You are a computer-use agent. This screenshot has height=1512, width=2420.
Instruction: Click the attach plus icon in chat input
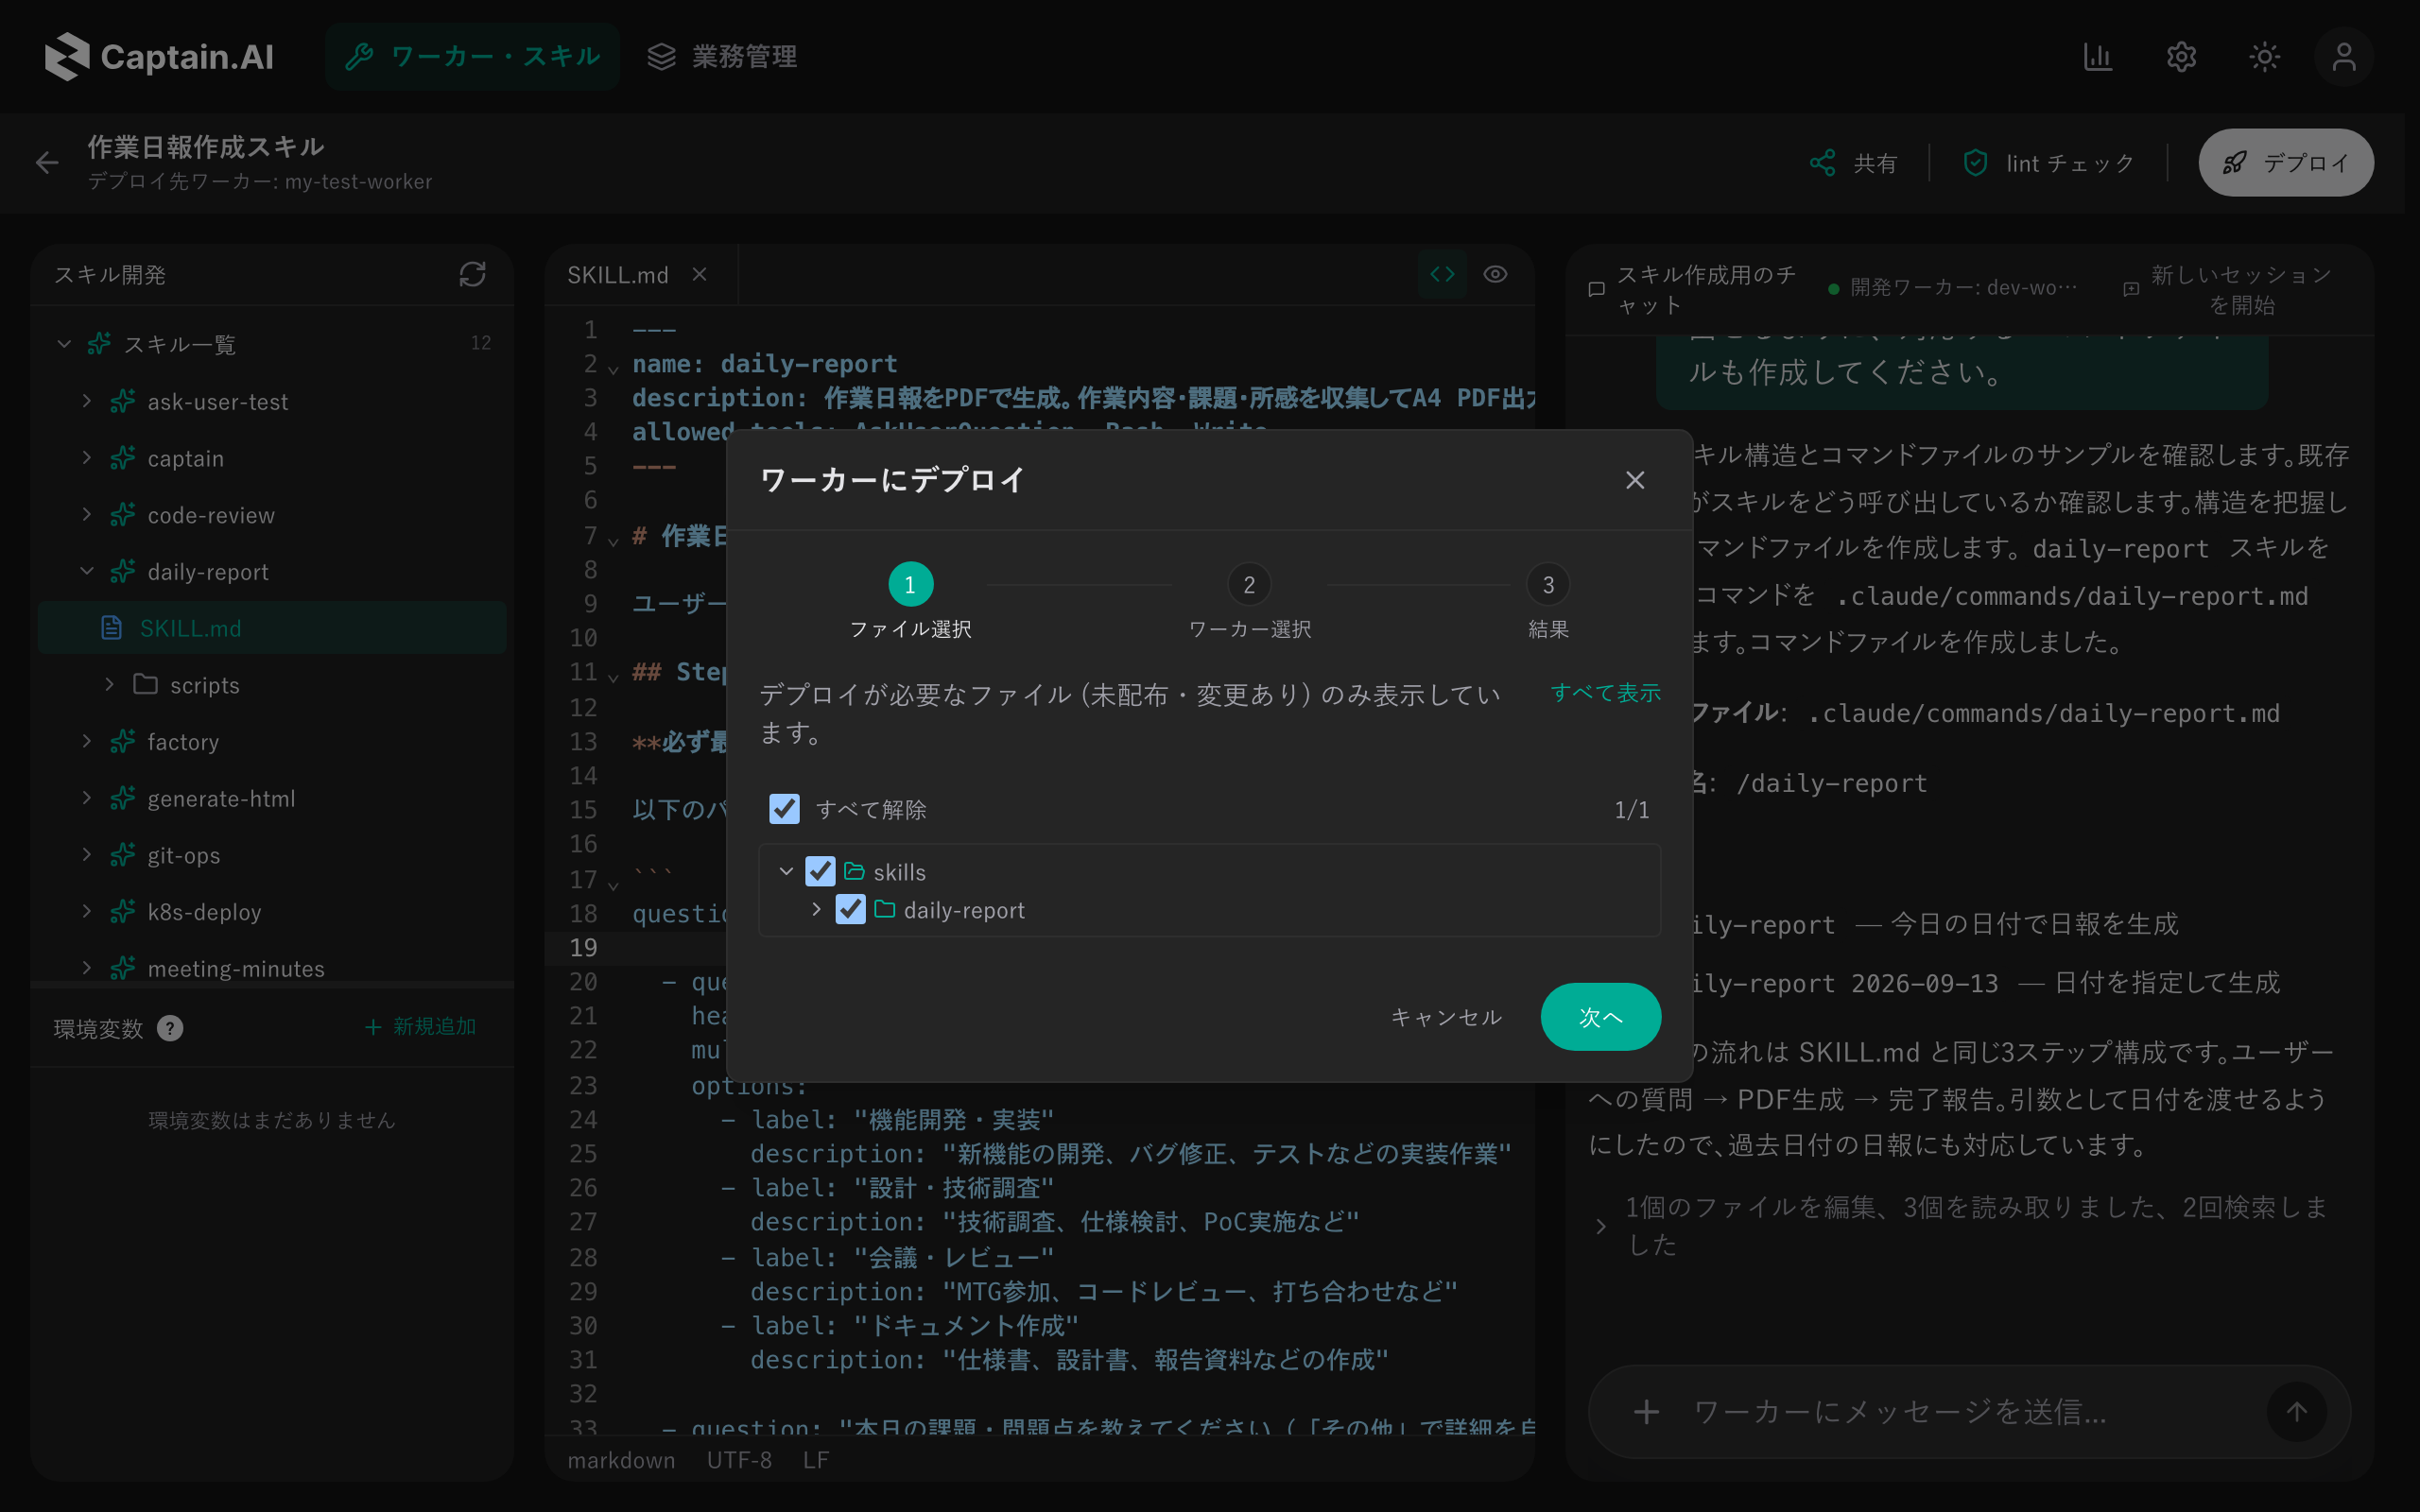coord(1646,1412)
